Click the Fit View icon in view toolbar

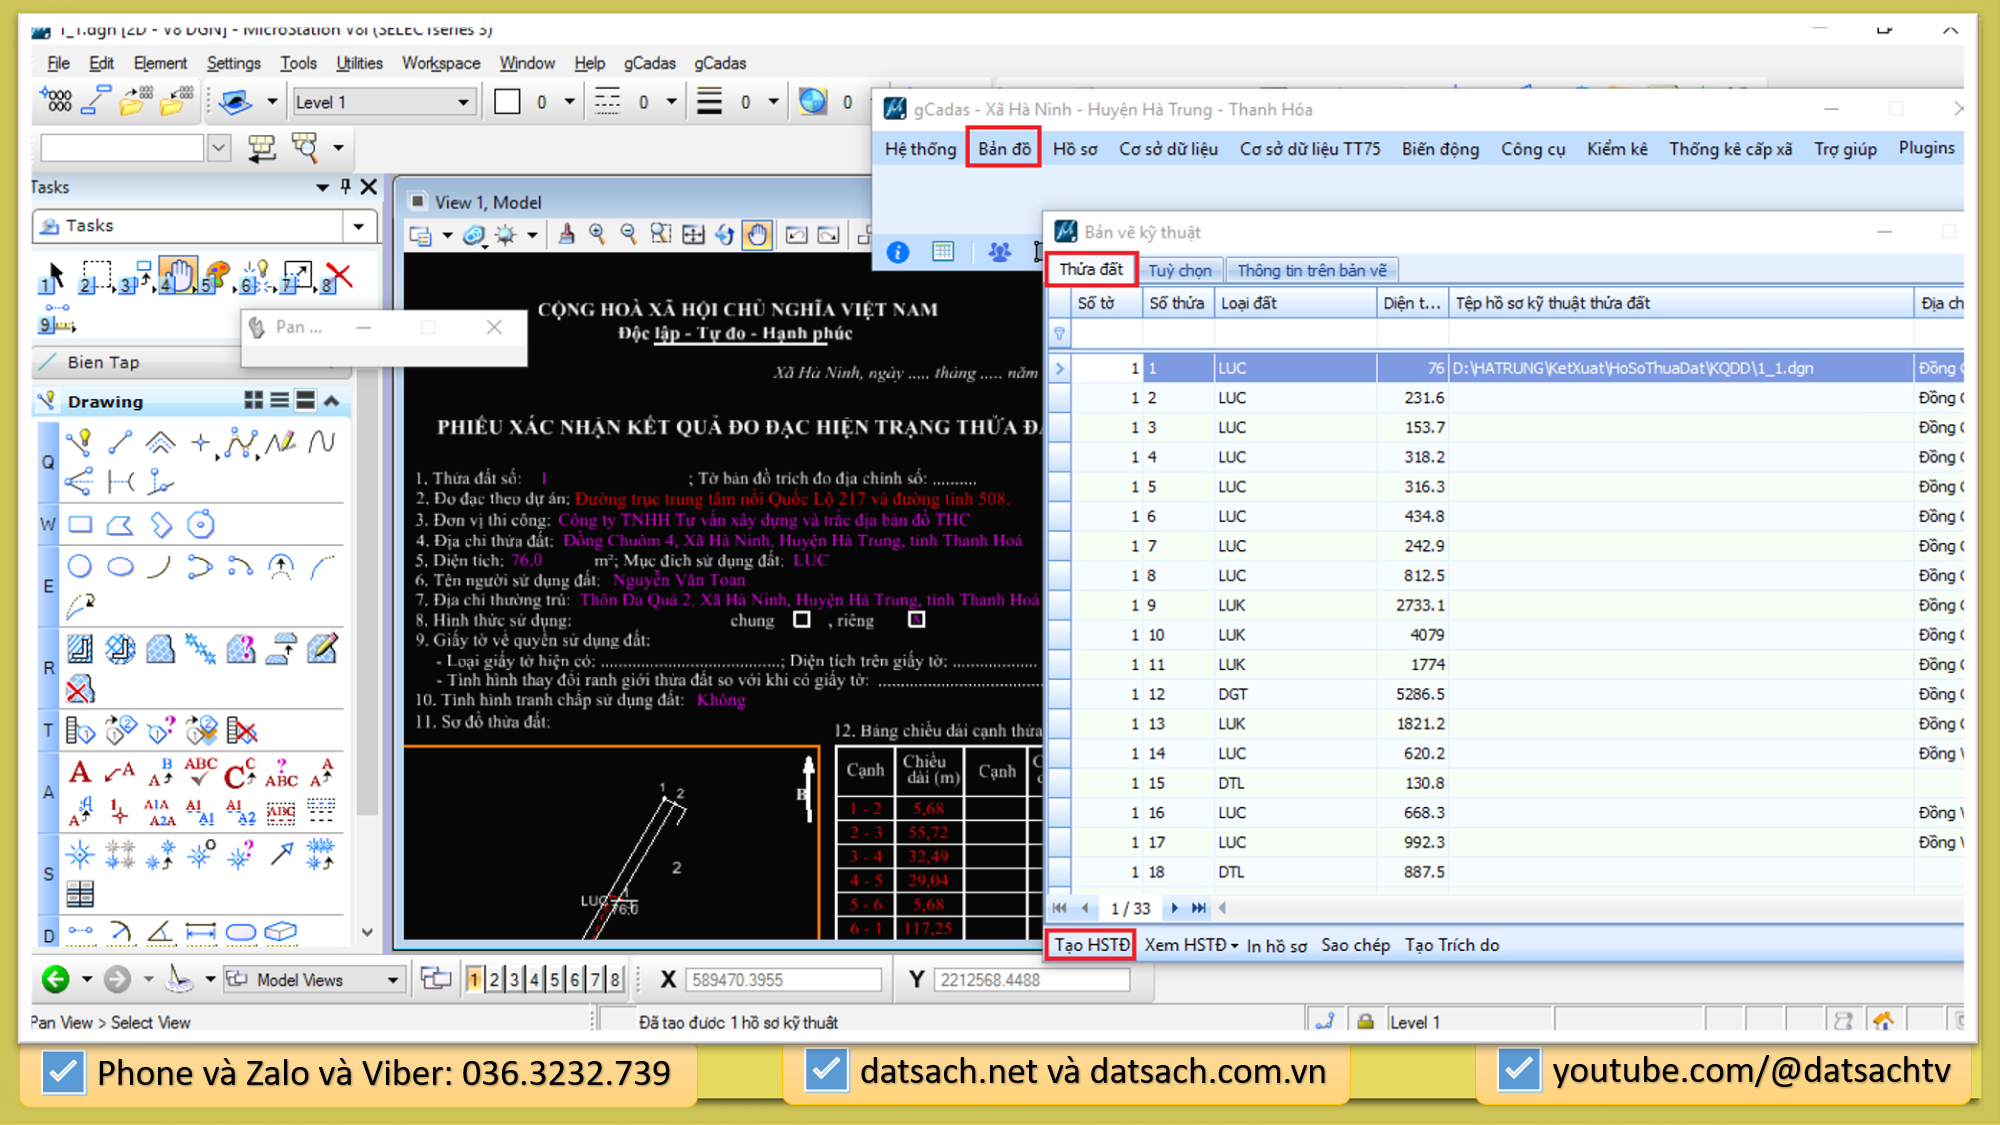(692, 234)
